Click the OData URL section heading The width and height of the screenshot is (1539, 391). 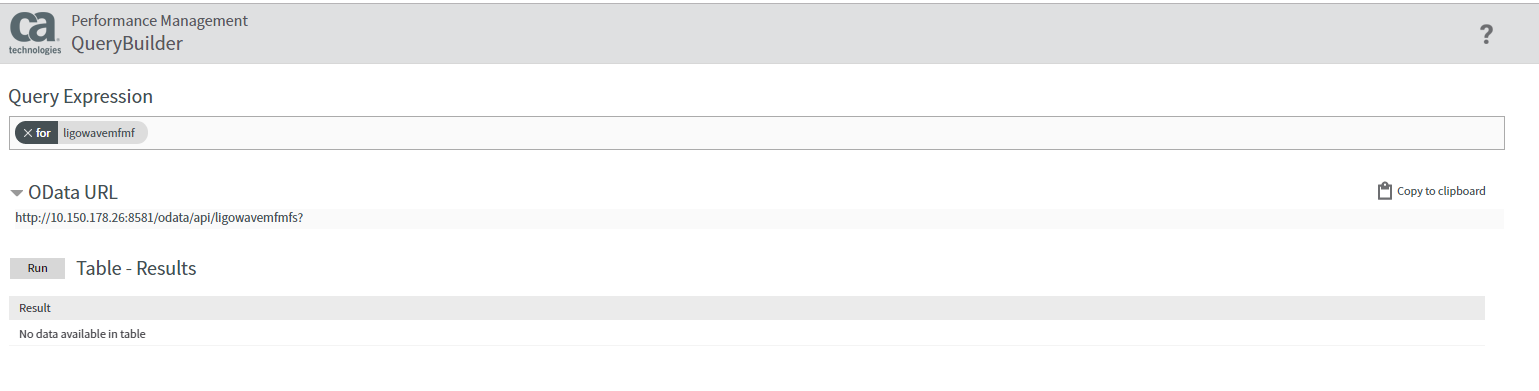[73, 193]
